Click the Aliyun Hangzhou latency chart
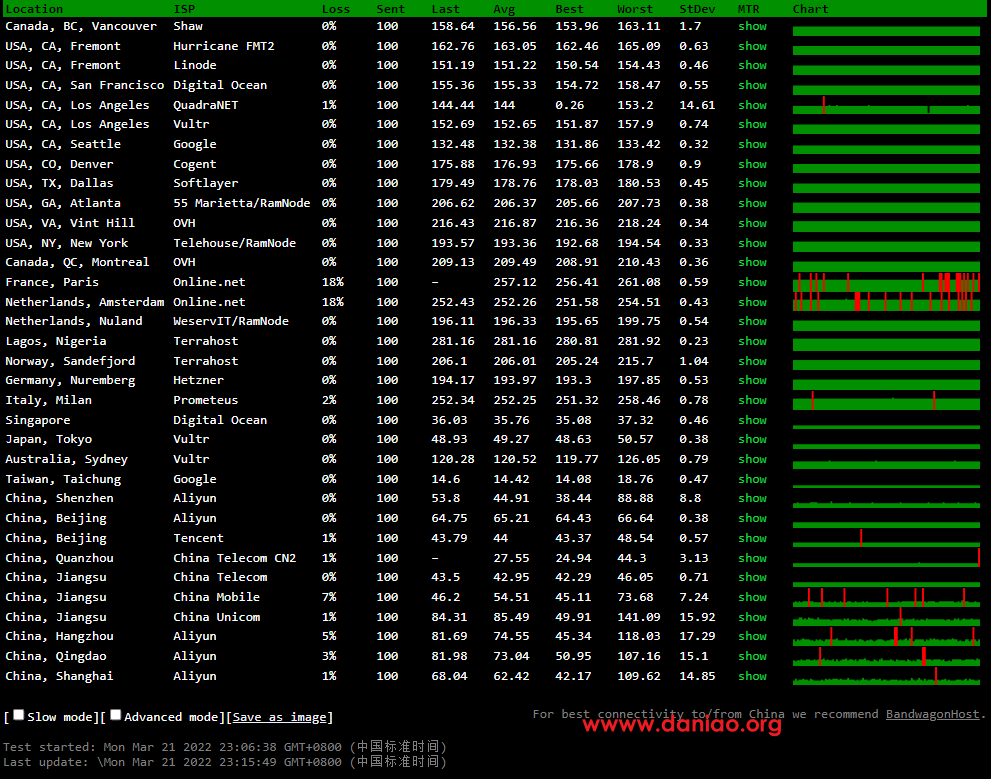The width and height of the screenshot is (991, 779). pos(886,636)
